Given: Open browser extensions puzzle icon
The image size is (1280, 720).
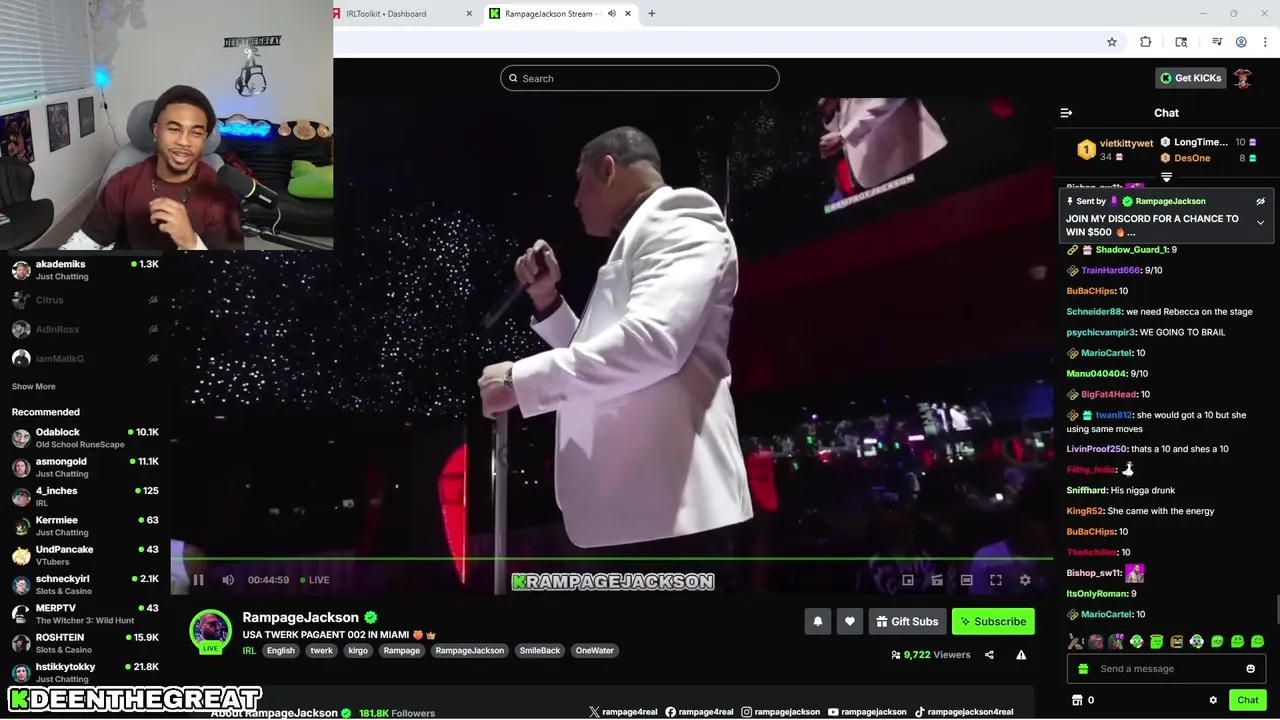Looking at the screenshot, I should 1146,42.
